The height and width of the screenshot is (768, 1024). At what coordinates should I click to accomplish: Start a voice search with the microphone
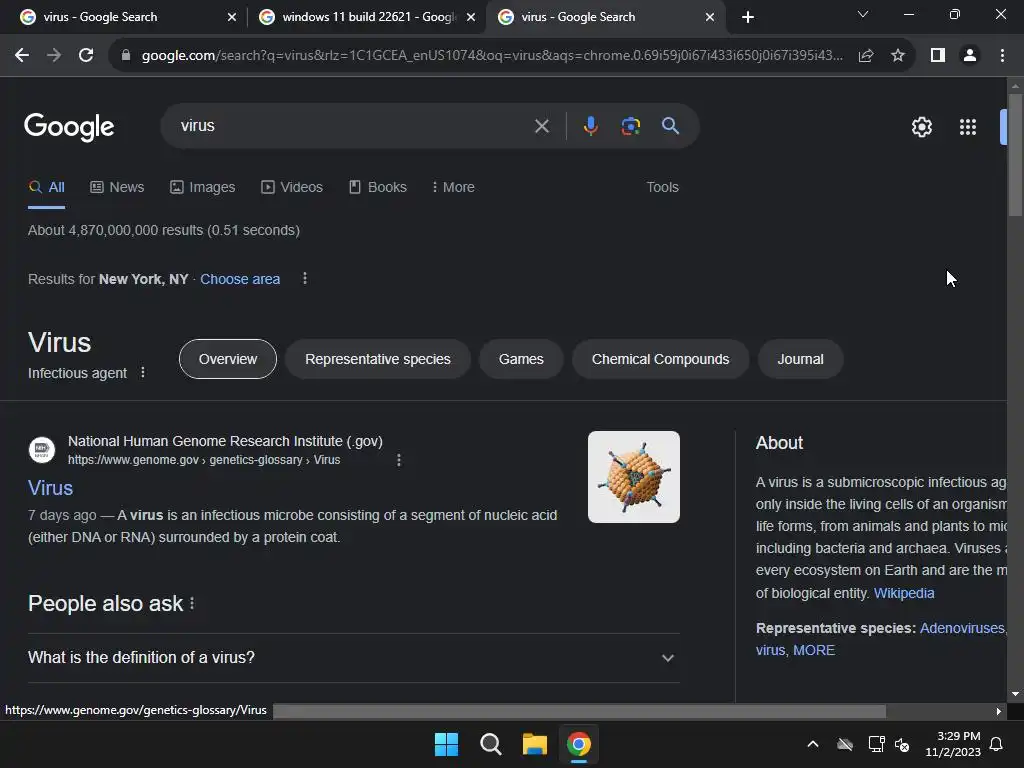coord(590,126)
